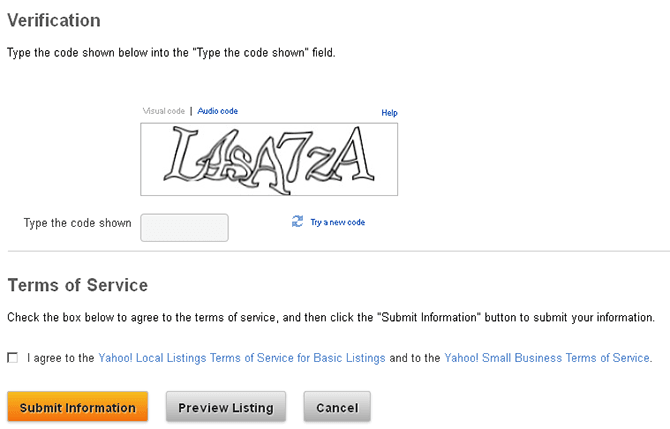Click the "Type the code shown" field label

pos(77,223)
